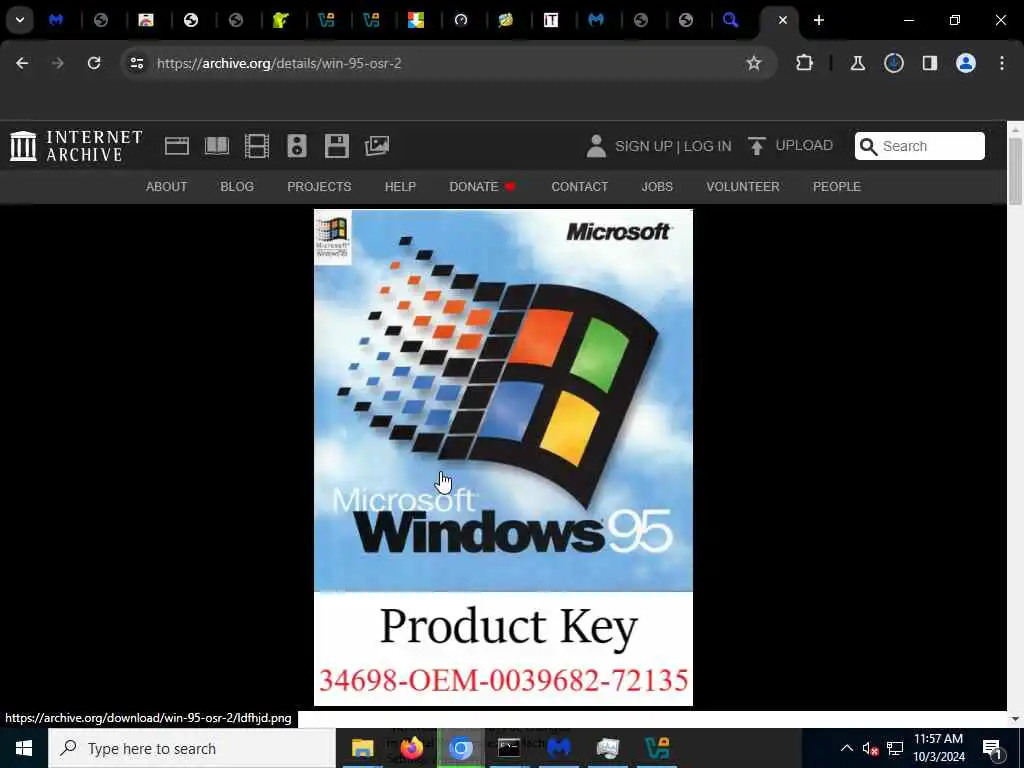Click the magnifier icon in Archive search
Viewport: 1024px width, 768px height.
click(x=868, y=146)
